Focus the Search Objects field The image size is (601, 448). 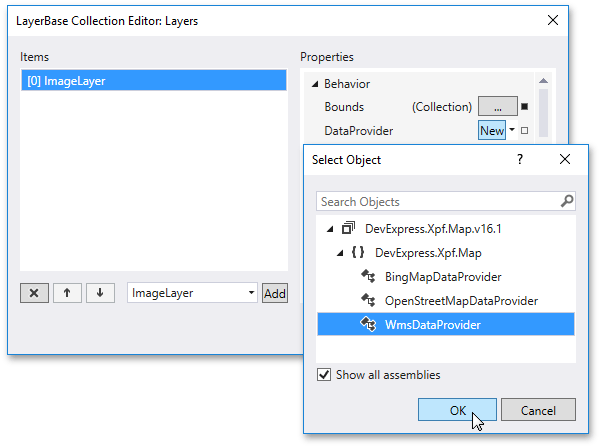point(446,201)
